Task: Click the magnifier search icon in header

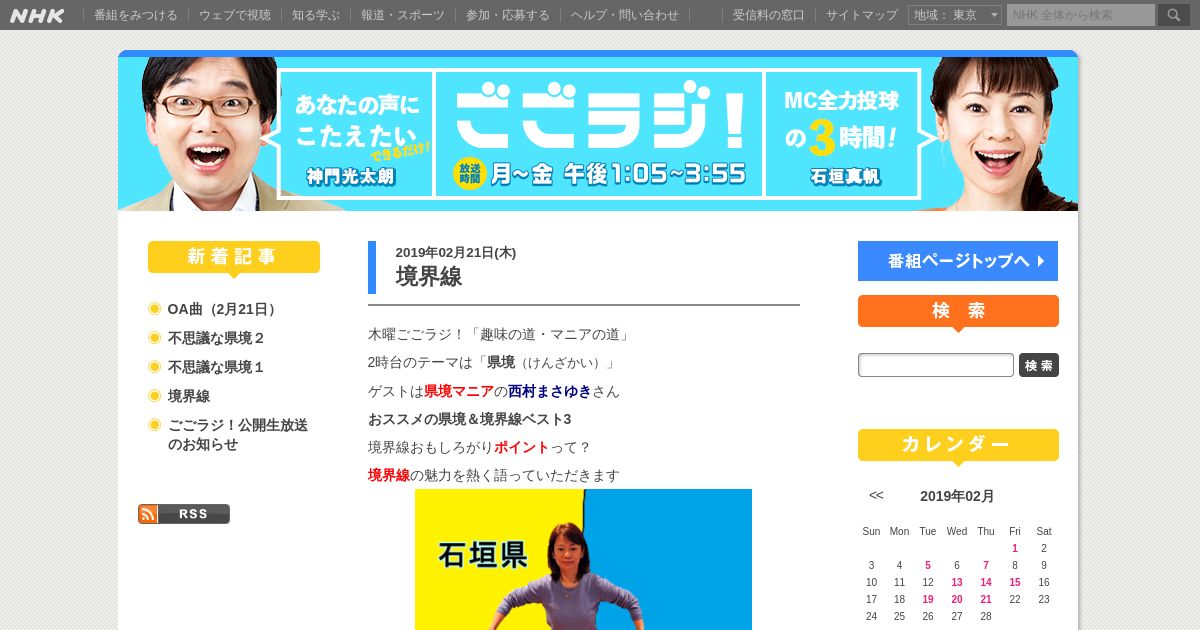Action: pyautogui.click(x=1175, y=15)
